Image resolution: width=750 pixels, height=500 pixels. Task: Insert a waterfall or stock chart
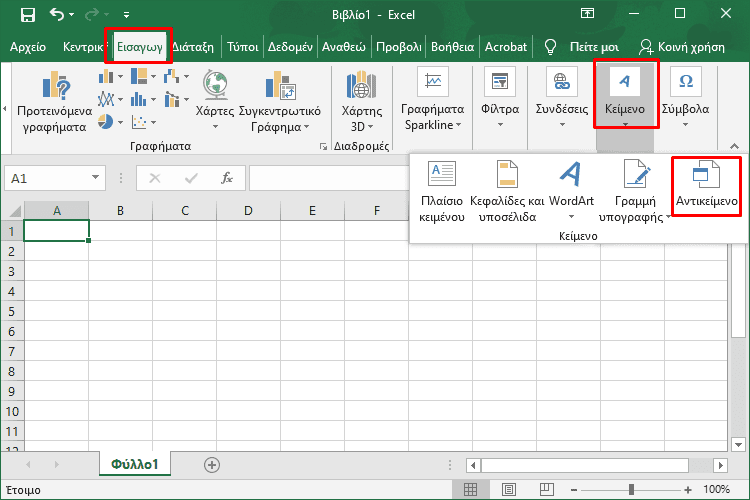tap(176, 76)
